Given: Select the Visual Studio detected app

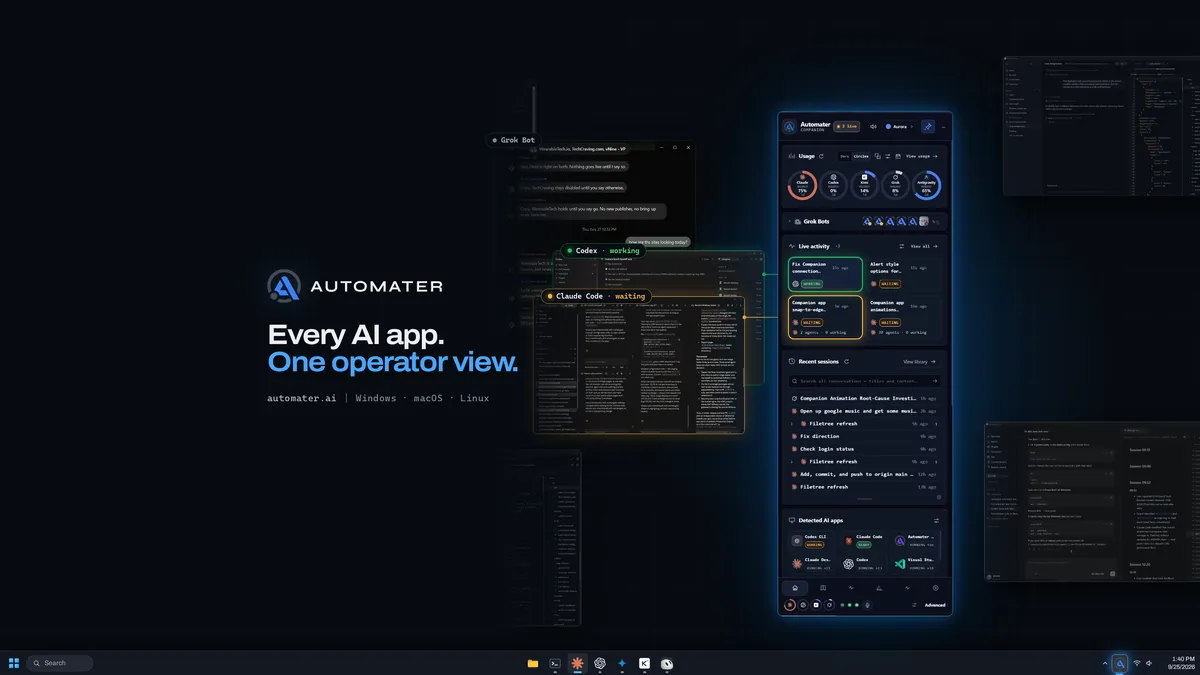Looking at the screenshot, I should (915, 564).
